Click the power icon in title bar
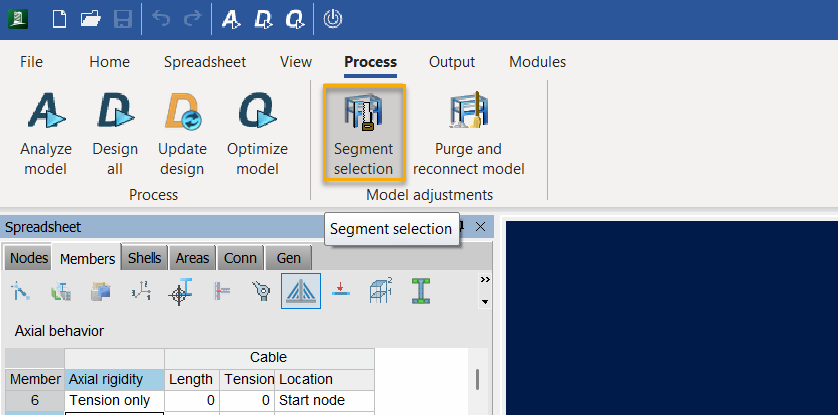Image resolution: width=838 pixels, height=415 pixels. click(x=334, y=18)
